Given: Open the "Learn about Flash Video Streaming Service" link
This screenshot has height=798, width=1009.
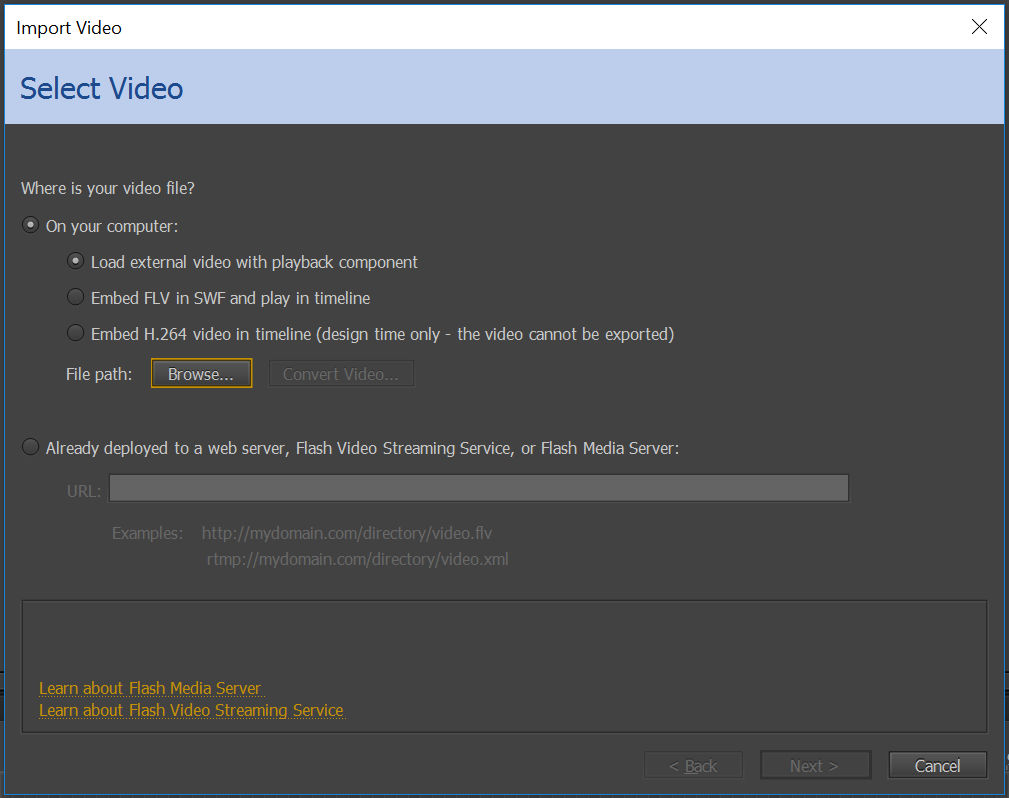Looking at the screenshot, I should click(191, 710).
